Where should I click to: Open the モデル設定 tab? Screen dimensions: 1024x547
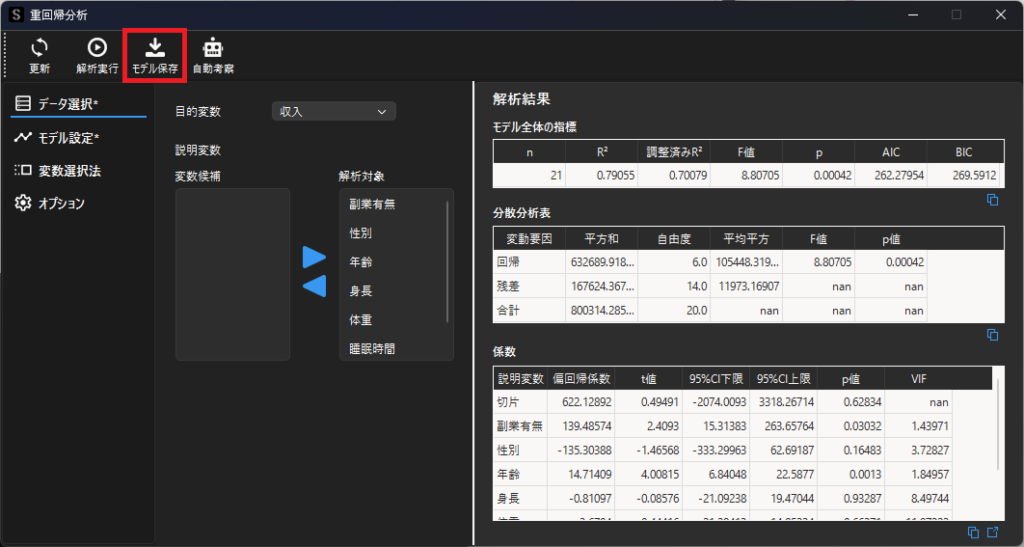coord(68,138)
